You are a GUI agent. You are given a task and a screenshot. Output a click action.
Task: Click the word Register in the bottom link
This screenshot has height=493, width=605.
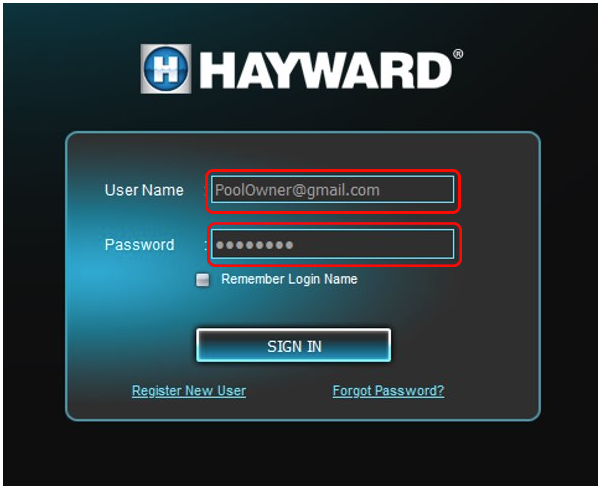pos(158,392)
